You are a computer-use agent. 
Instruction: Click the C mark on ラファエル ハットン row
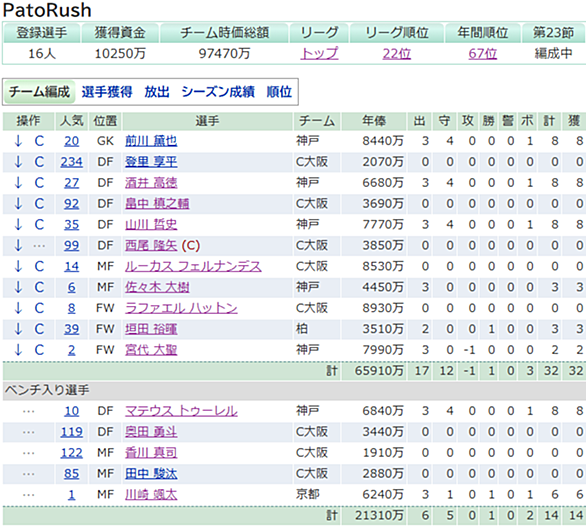click(x=39, y=308)
